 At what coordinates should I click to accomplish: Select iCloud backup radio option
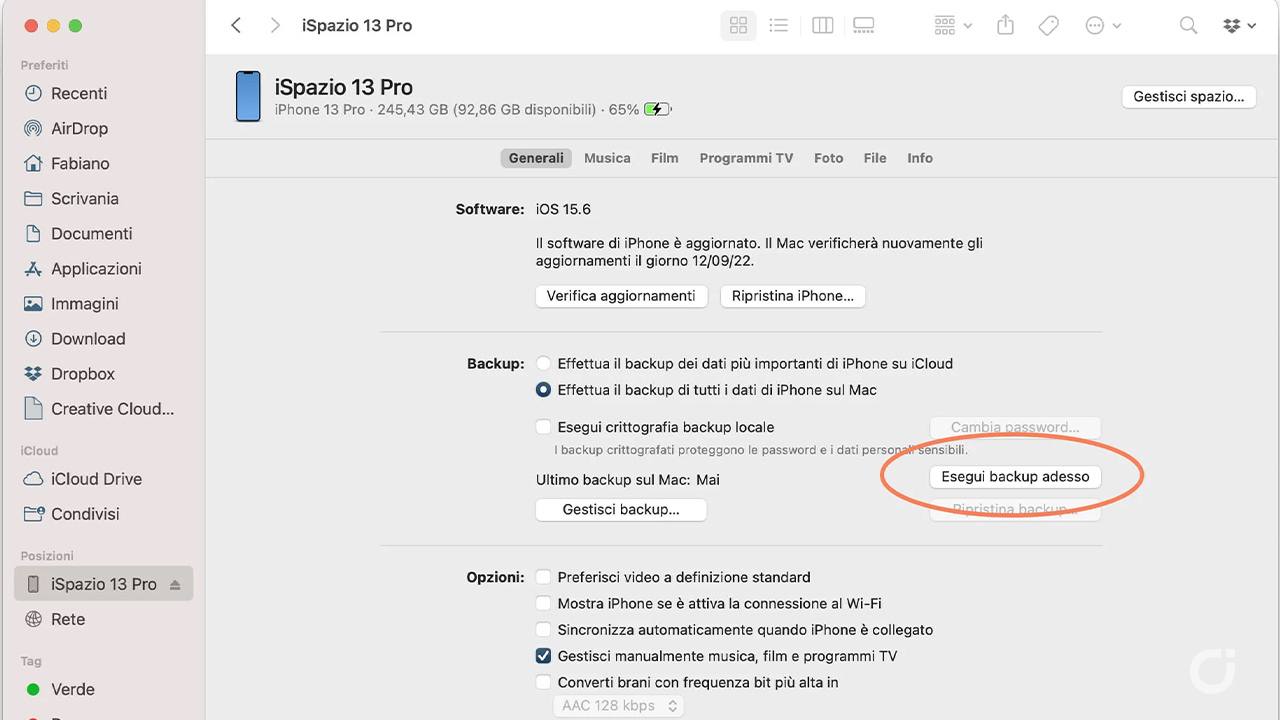(543, 364)
